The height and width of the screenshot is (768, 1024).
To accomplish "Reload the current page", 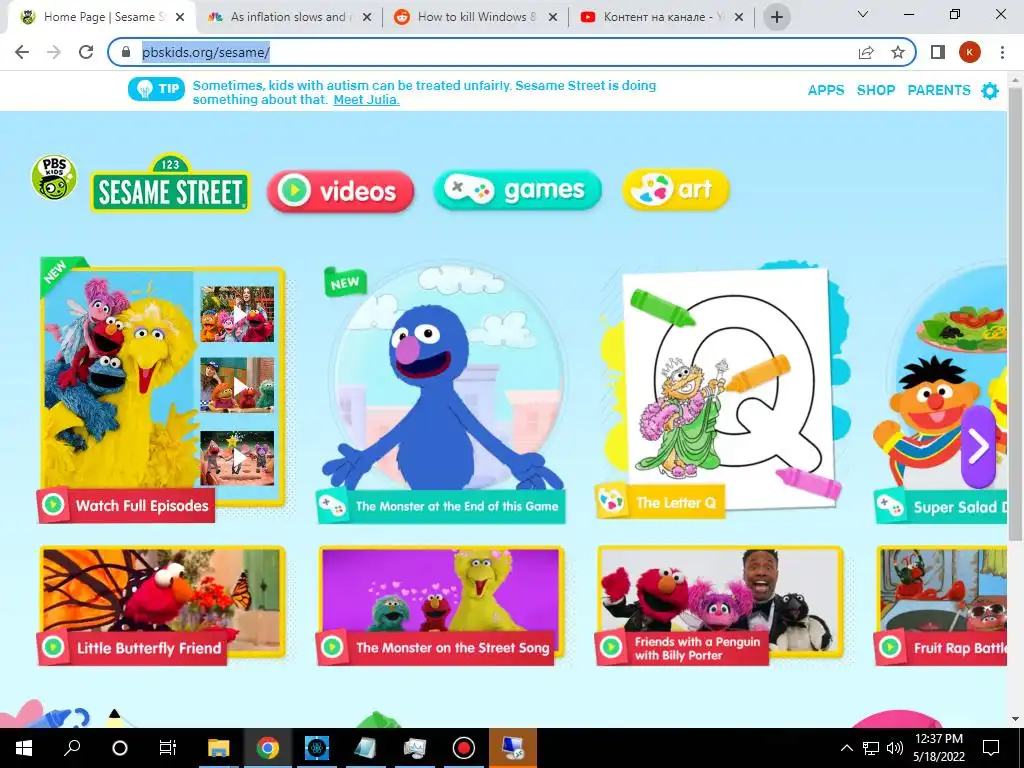I will point(86,52).
